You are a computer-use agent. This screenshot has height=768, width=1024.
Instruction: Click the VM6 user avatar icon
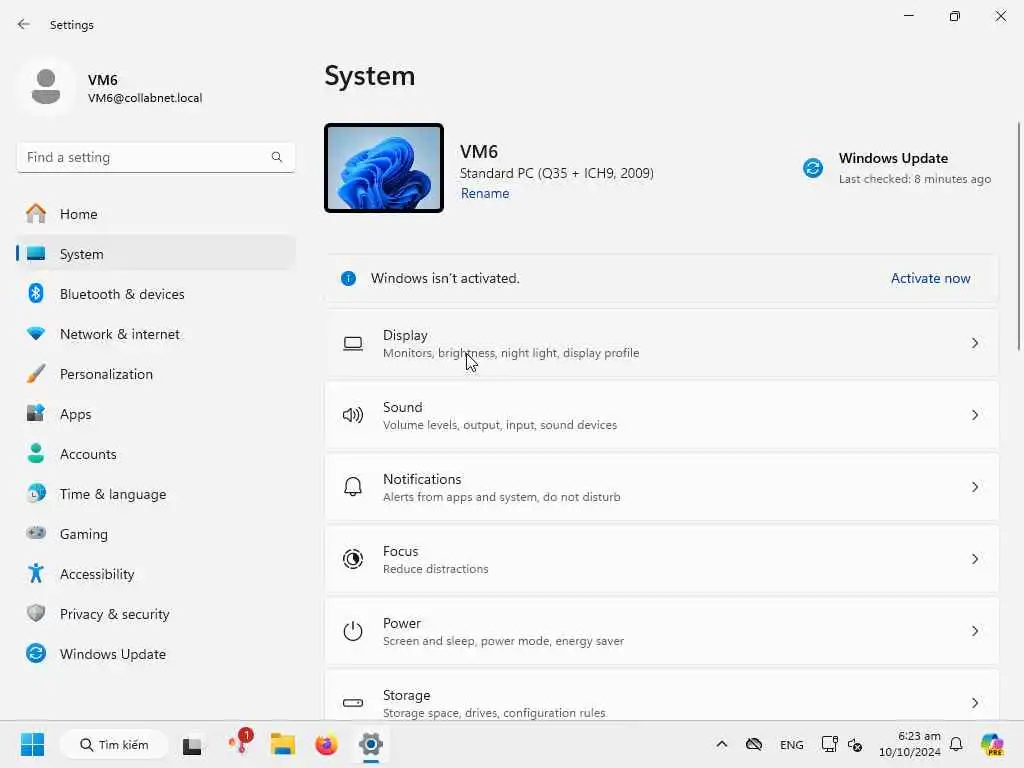click(46, 86)
